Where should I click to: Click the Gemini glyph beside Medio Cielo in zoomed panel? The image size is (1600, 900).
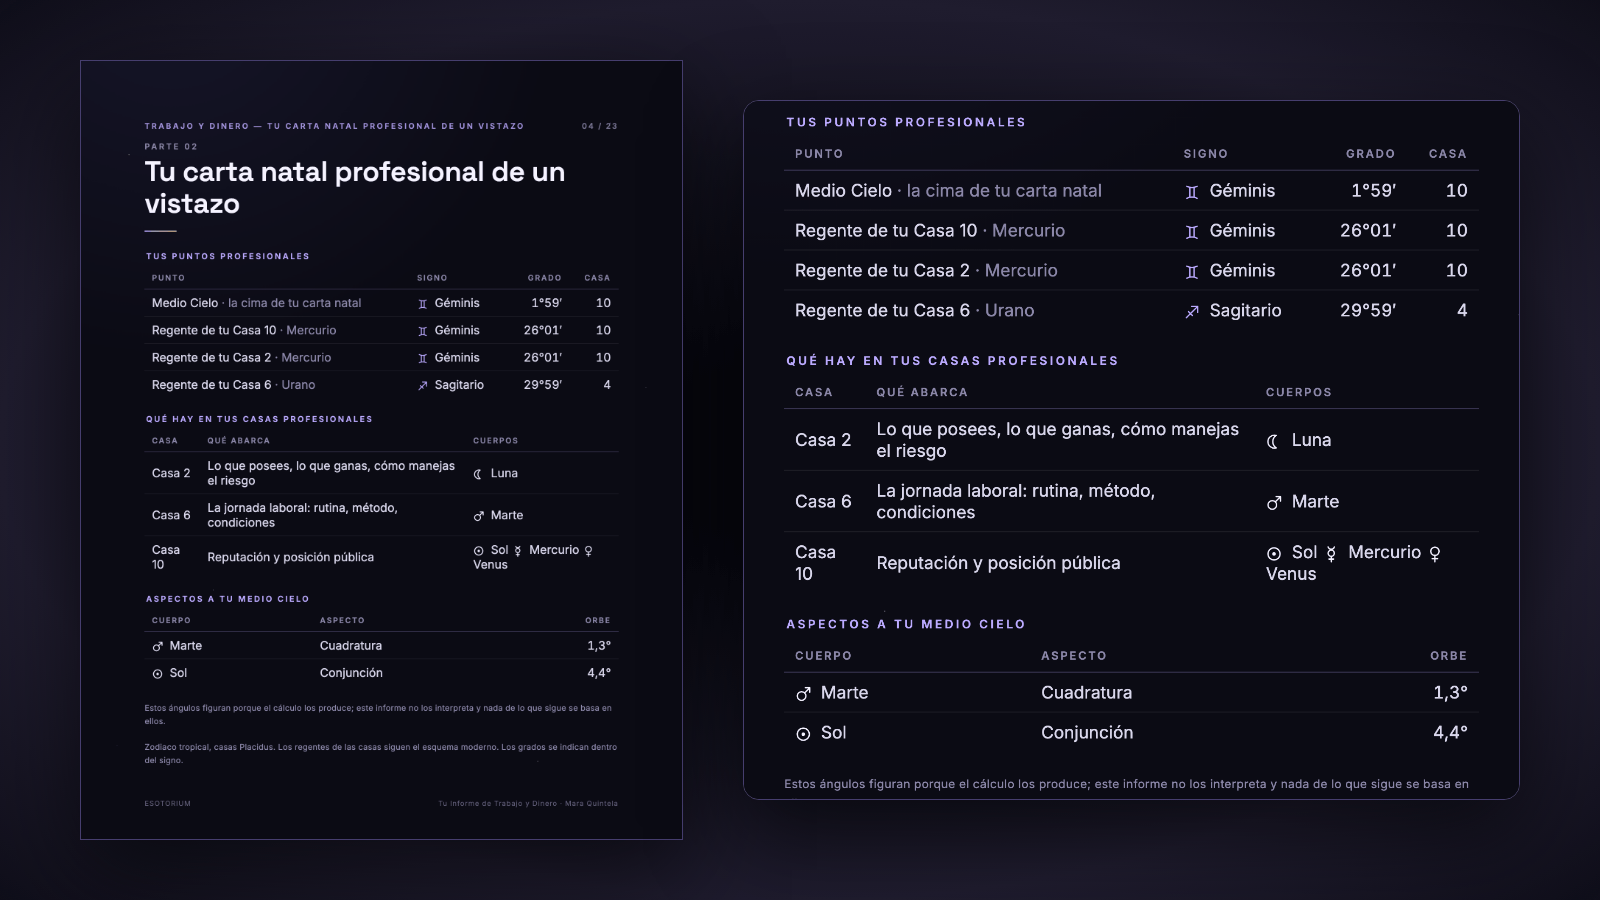tap(1192, 191)
